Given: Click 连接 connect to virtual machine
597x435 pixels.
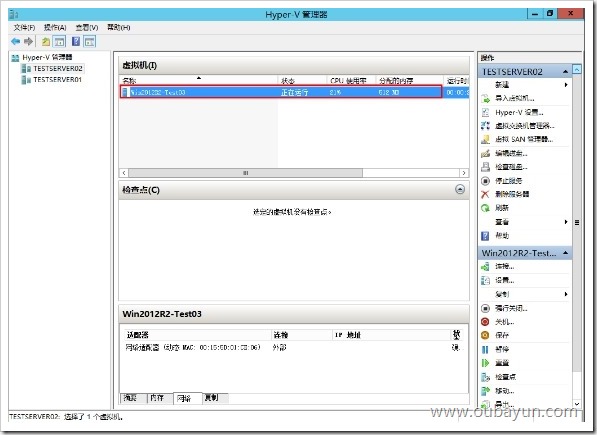Looking at the screenshot, I should click(x=504, y=266).
